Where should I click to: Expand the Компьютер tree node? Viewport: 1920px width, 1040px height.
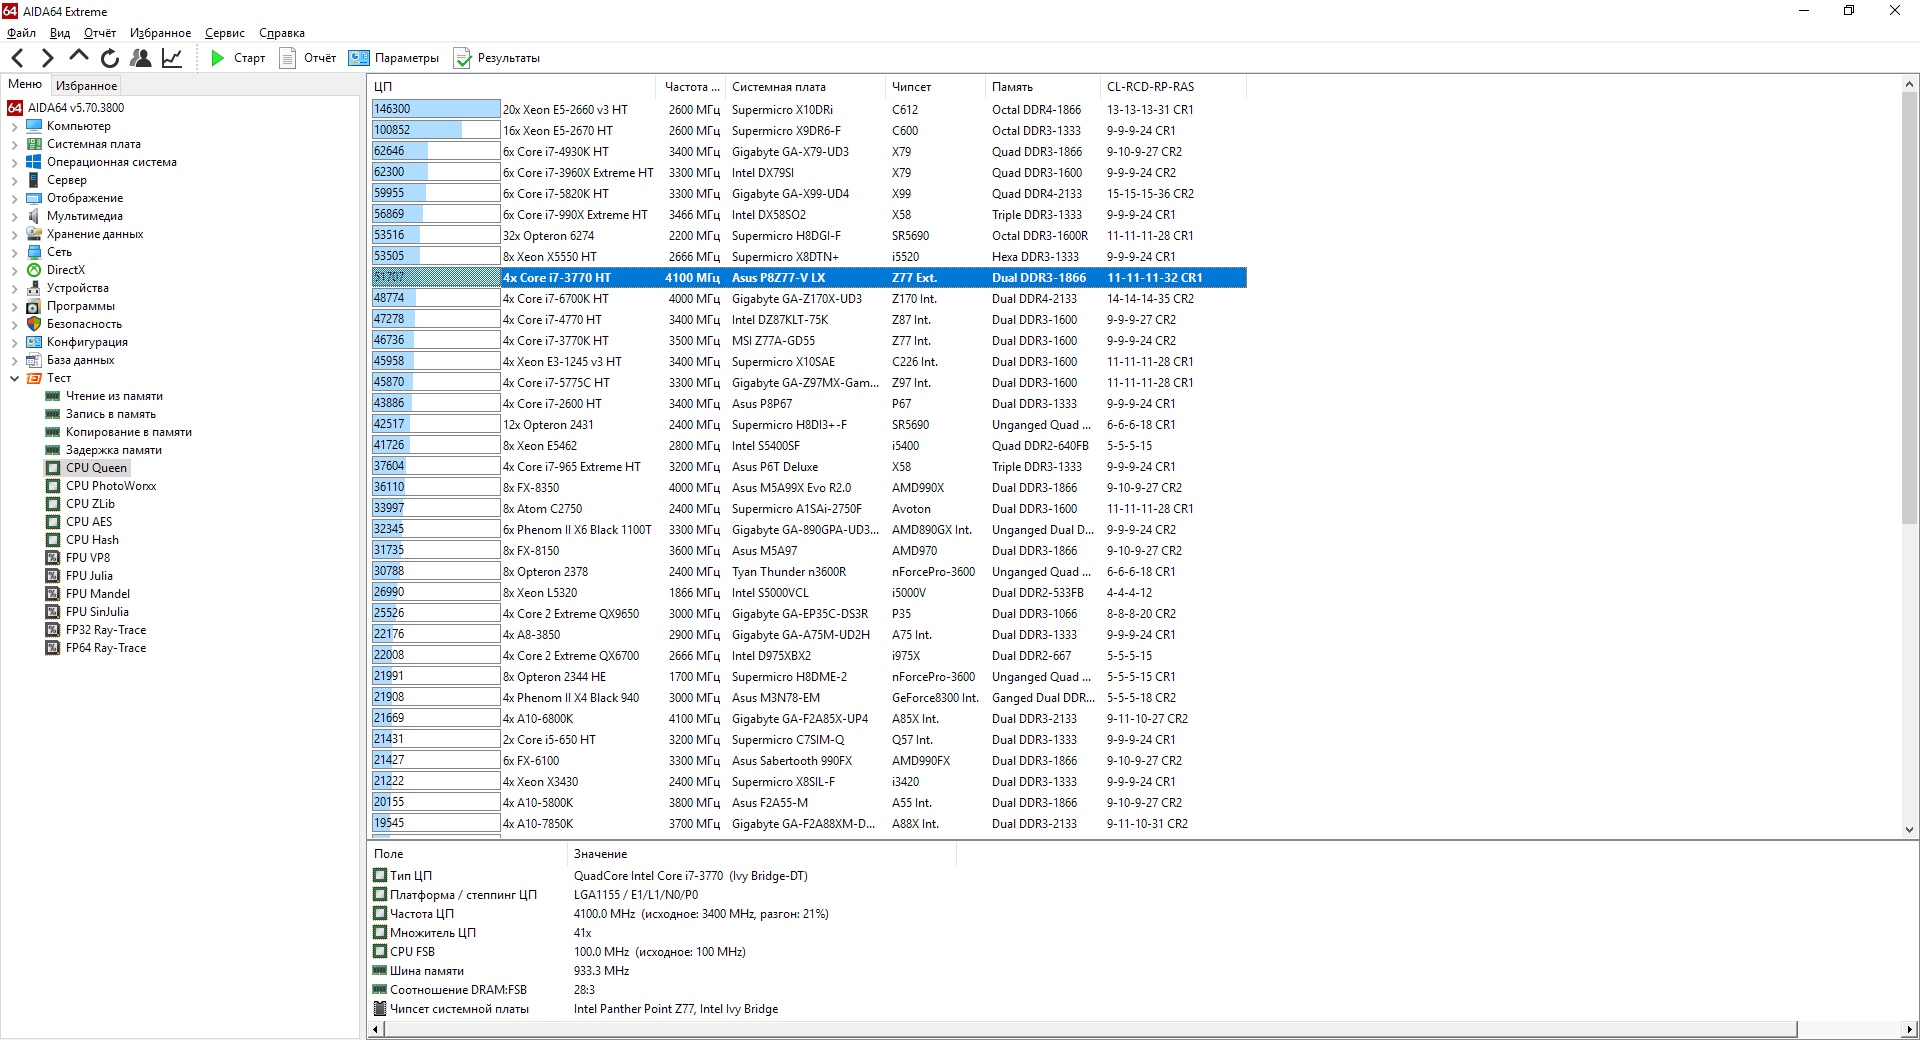(x=14, y=127)
